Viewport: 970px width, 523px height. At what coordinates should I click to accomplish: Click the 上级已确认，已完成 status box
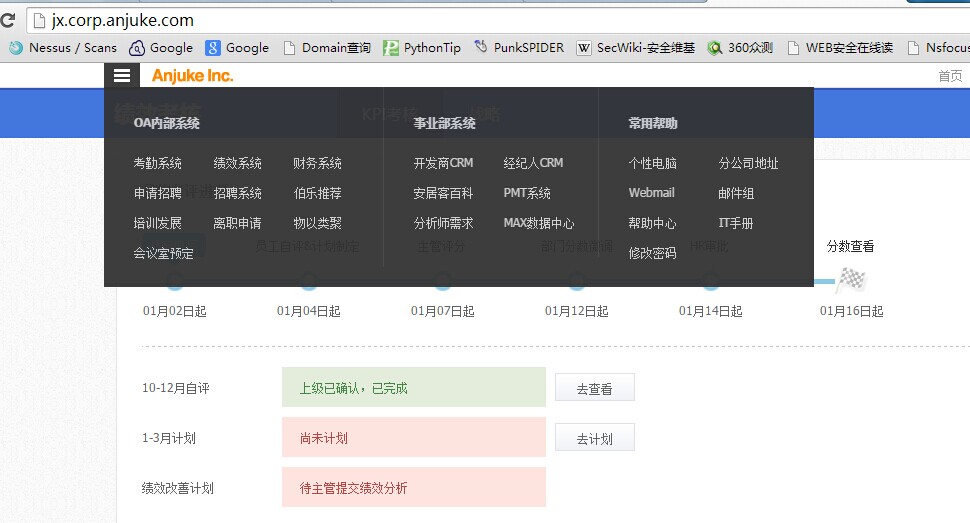coord(414,387)
